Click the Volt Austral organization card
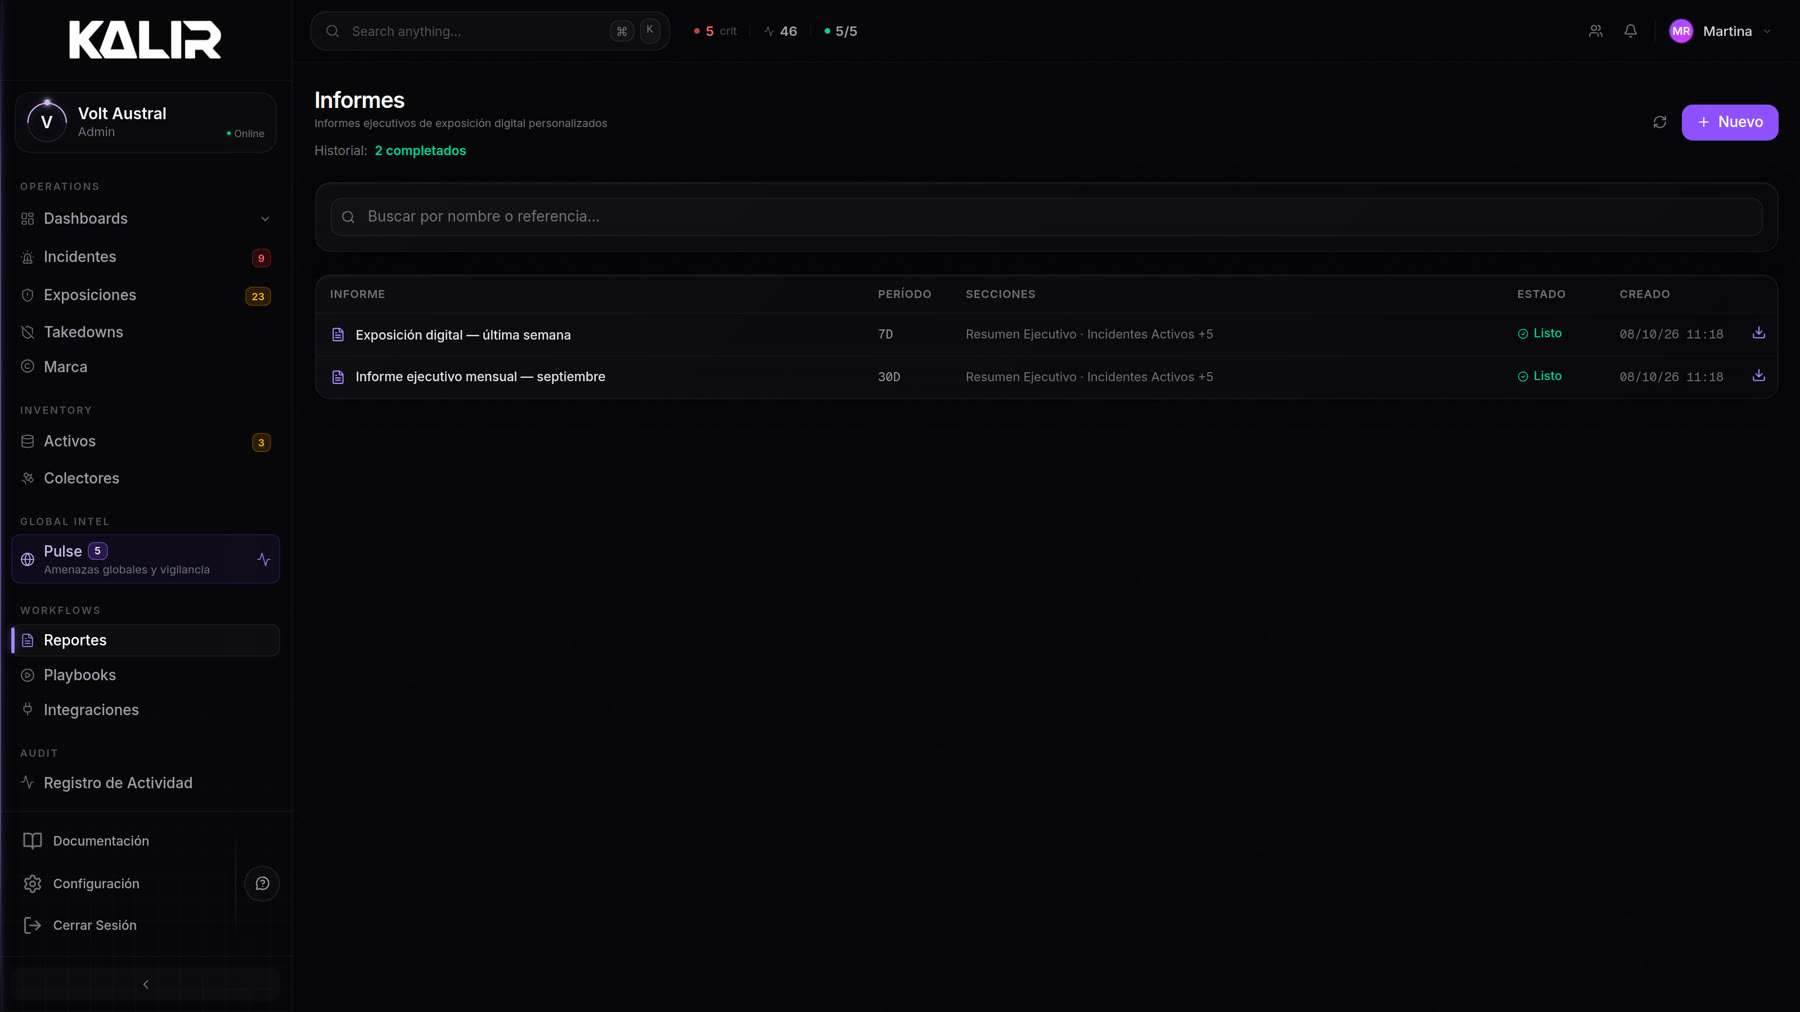This screenshot has width=1800, height=1012. tap(145, 122)
